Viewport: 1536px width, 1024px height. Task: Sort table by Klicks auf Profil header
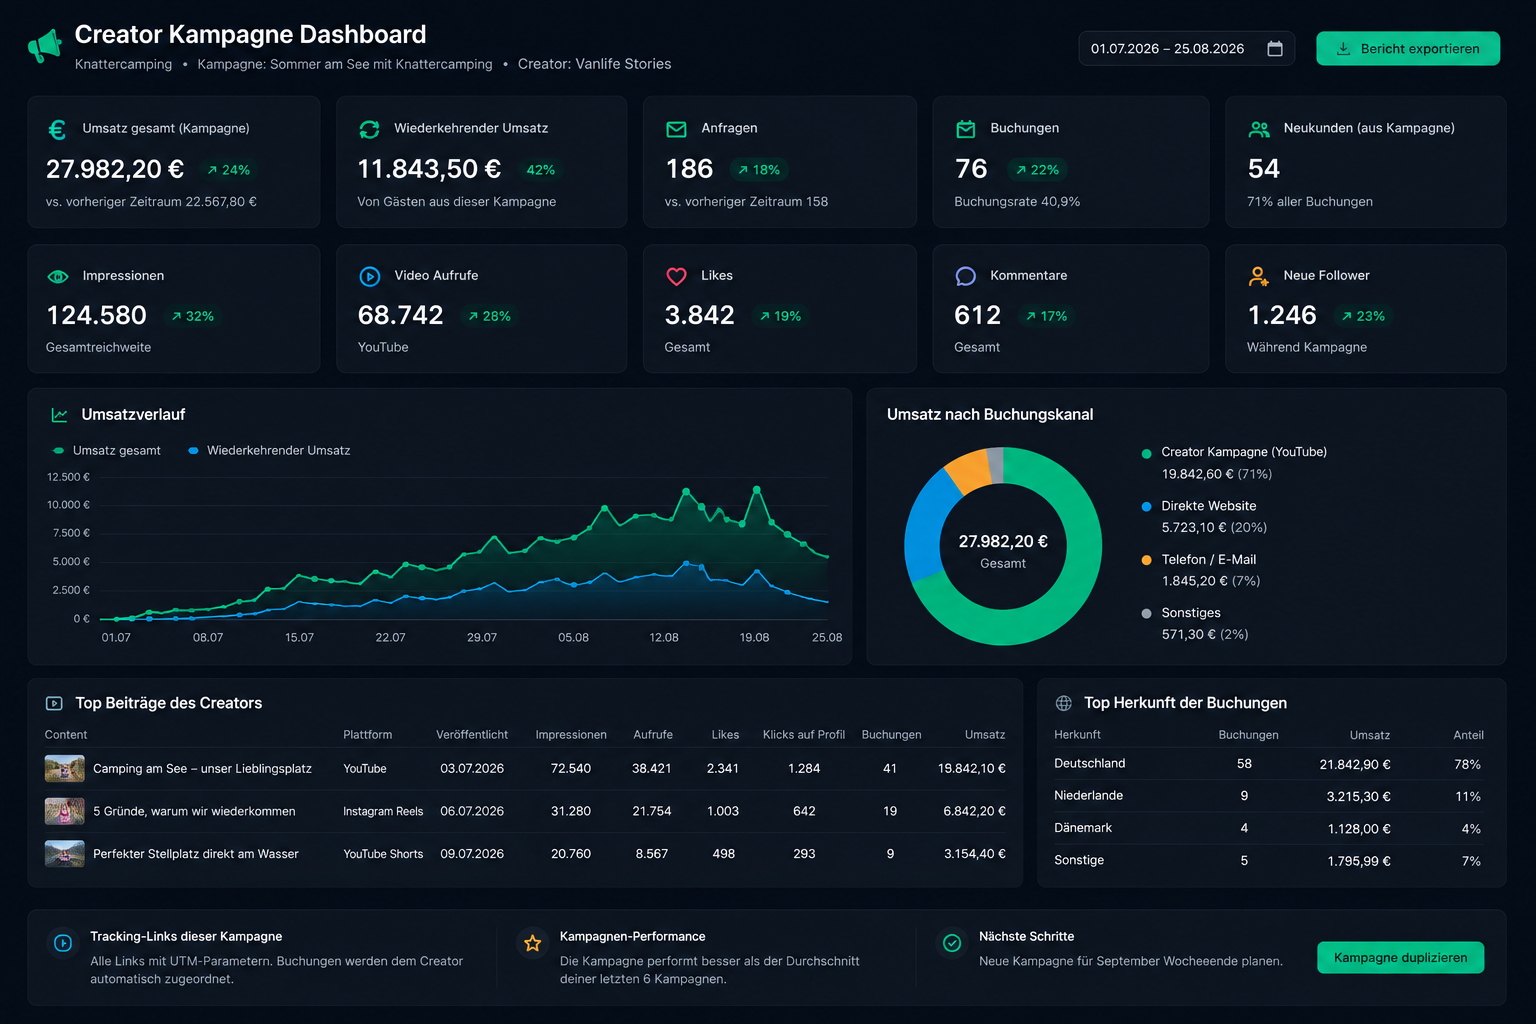point(804,735)
